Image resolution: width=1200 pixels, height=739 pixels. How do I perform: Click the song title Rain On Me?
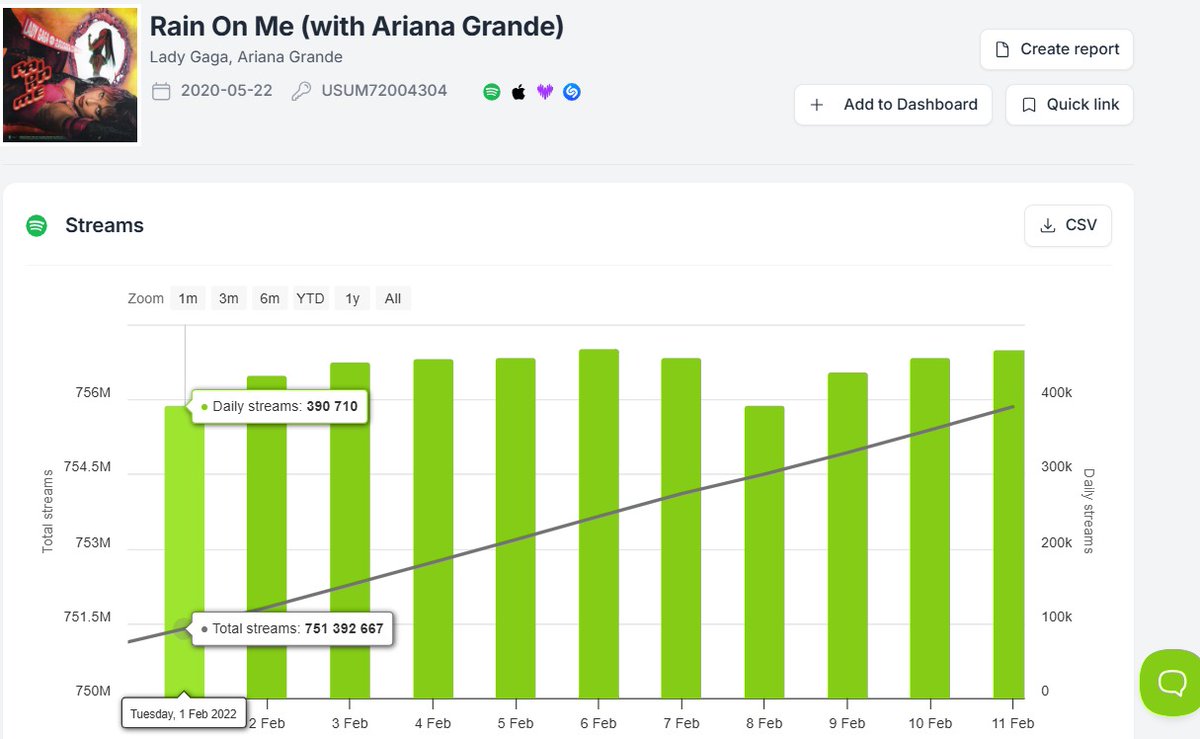point(356,26)
